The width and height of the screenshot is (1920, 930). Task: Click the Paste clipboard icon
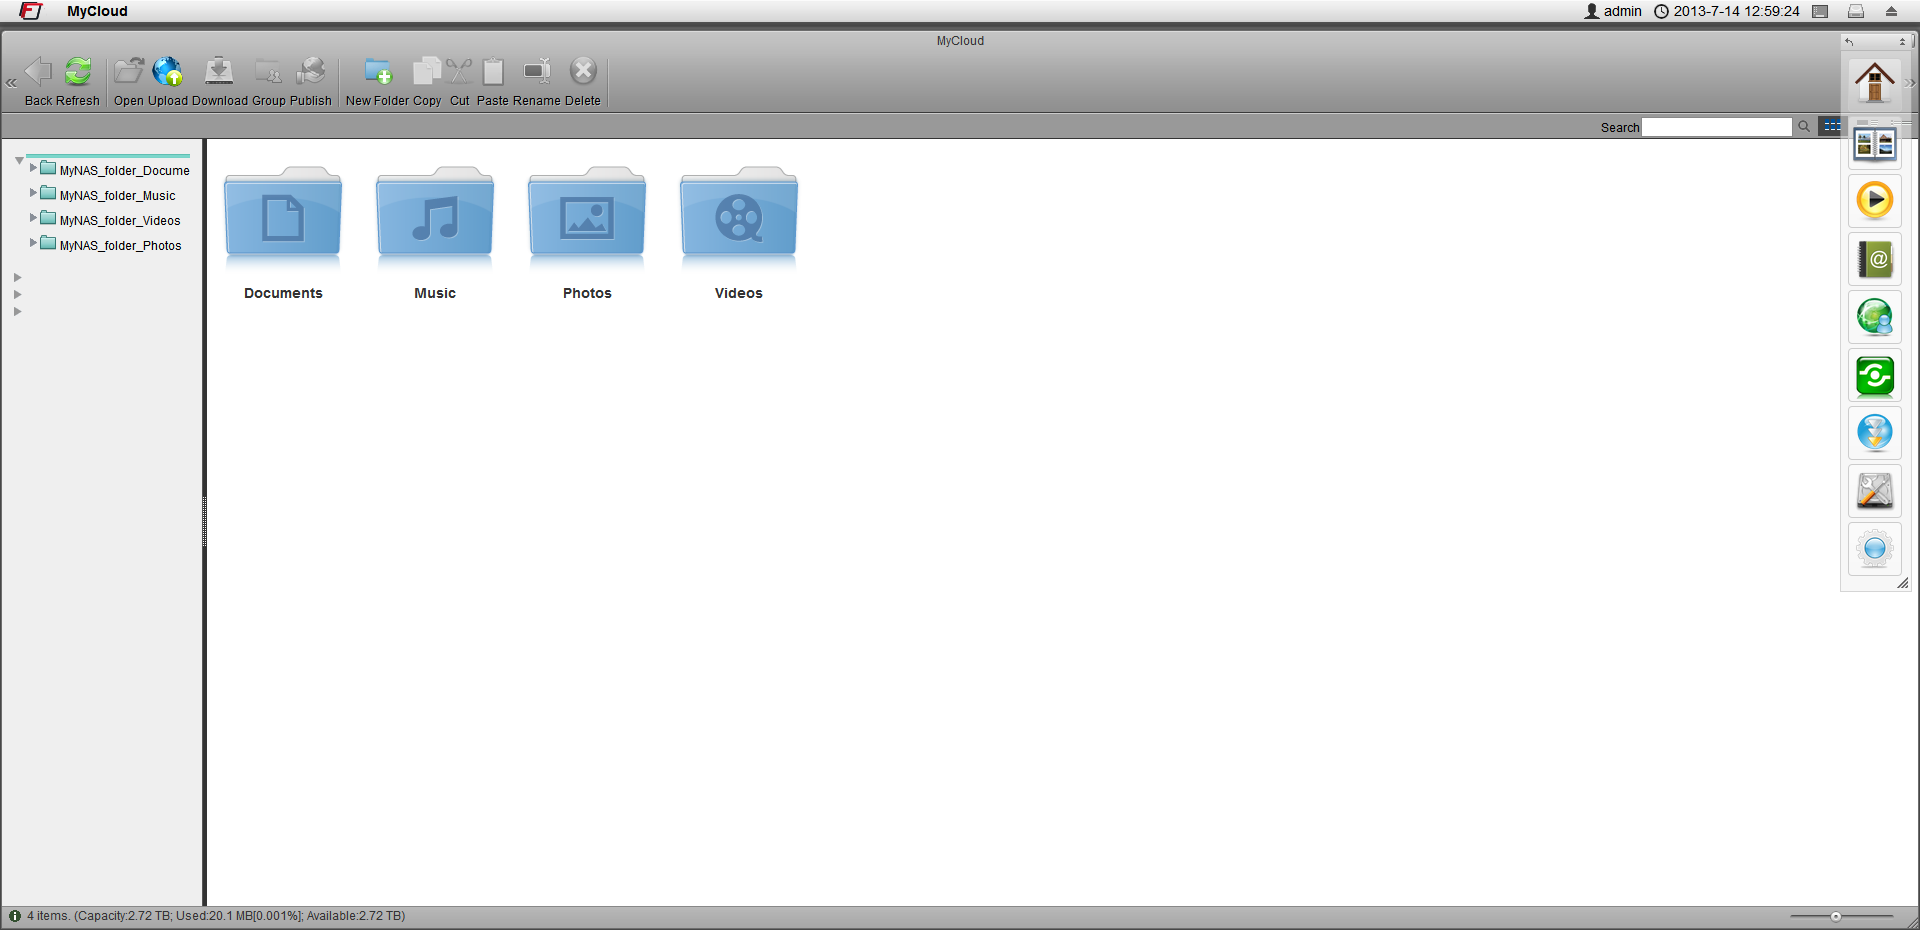493,72
